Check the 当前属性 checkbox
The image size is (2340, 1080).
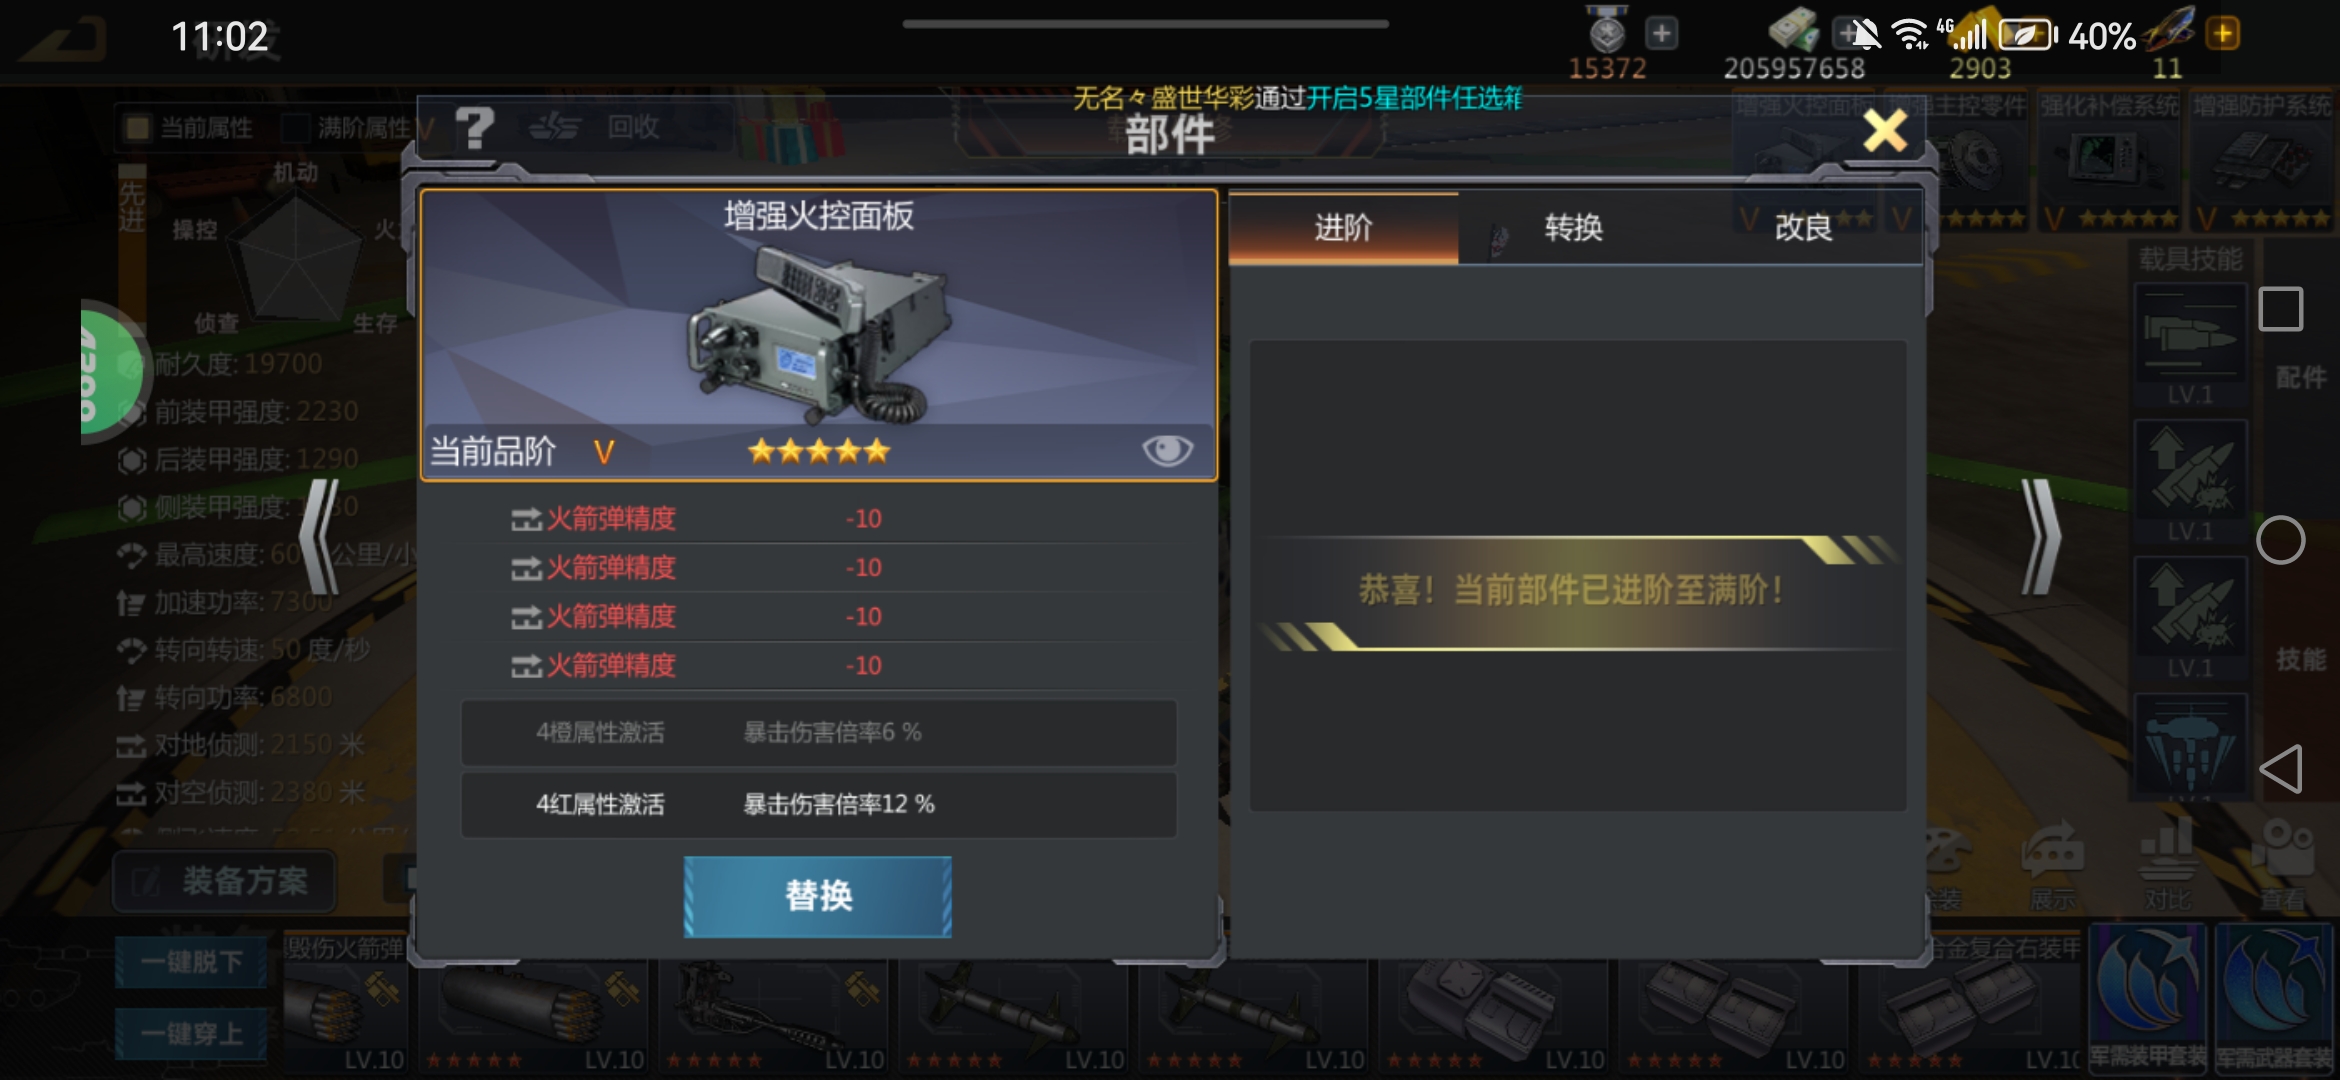pyautogui.click(x=137, y=127)
